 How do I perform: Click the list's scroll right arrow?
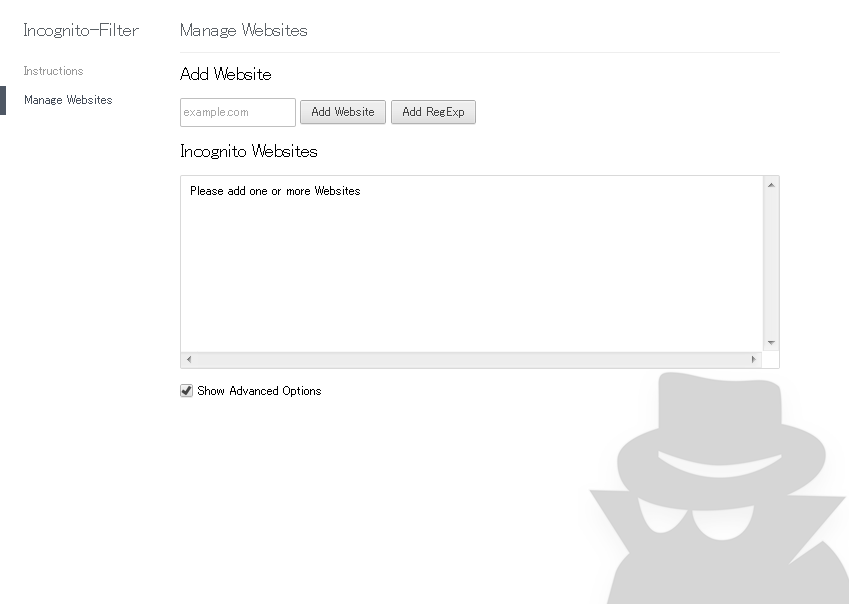[x=753, y=359]
